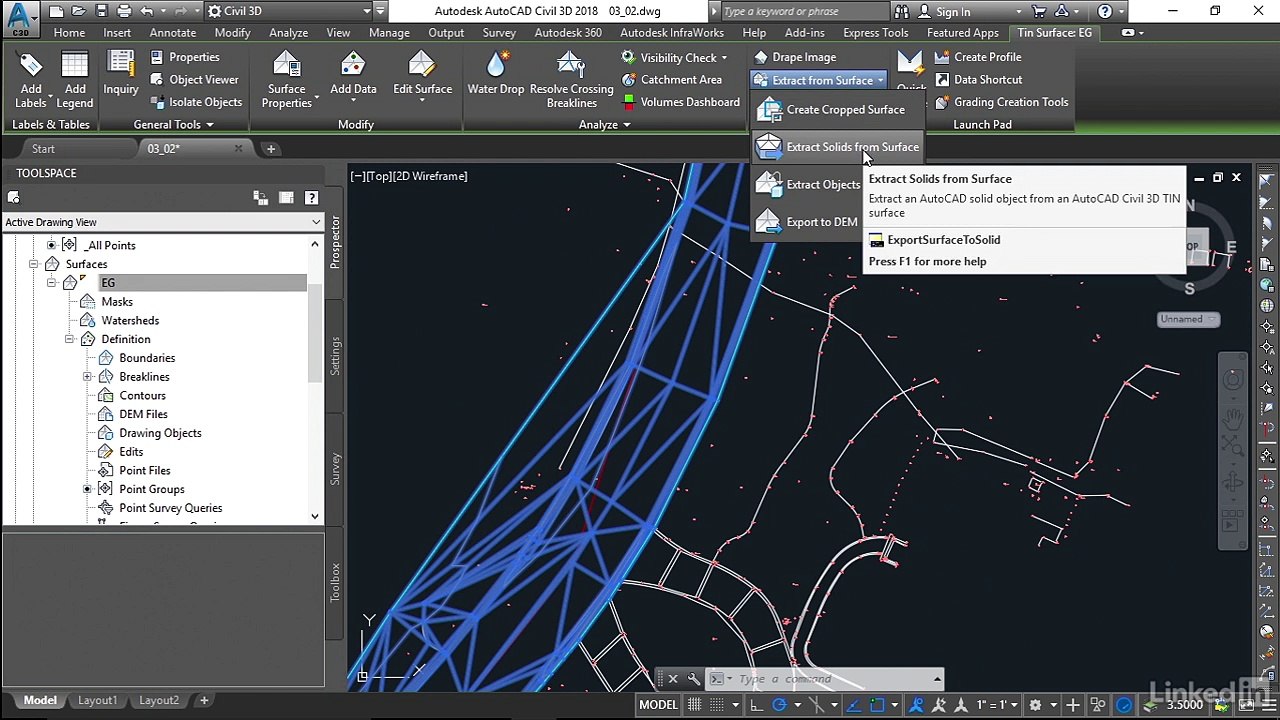Expand the Point Groups node
The height and width of the screenshot is (720, 1280).
[x=88, y=489]
